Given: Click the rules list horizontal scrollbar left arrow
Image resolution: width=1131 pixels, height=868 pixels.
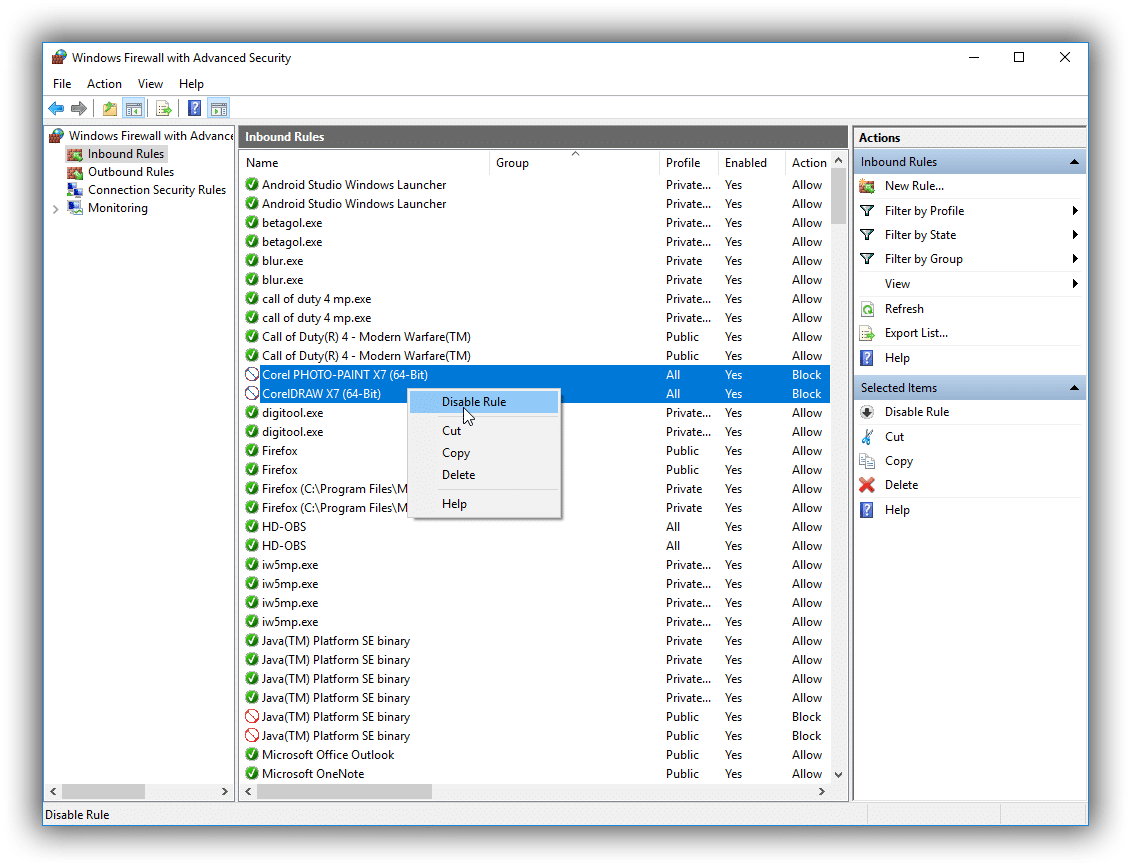Looking at the screenshot, I should coord(249,792).
